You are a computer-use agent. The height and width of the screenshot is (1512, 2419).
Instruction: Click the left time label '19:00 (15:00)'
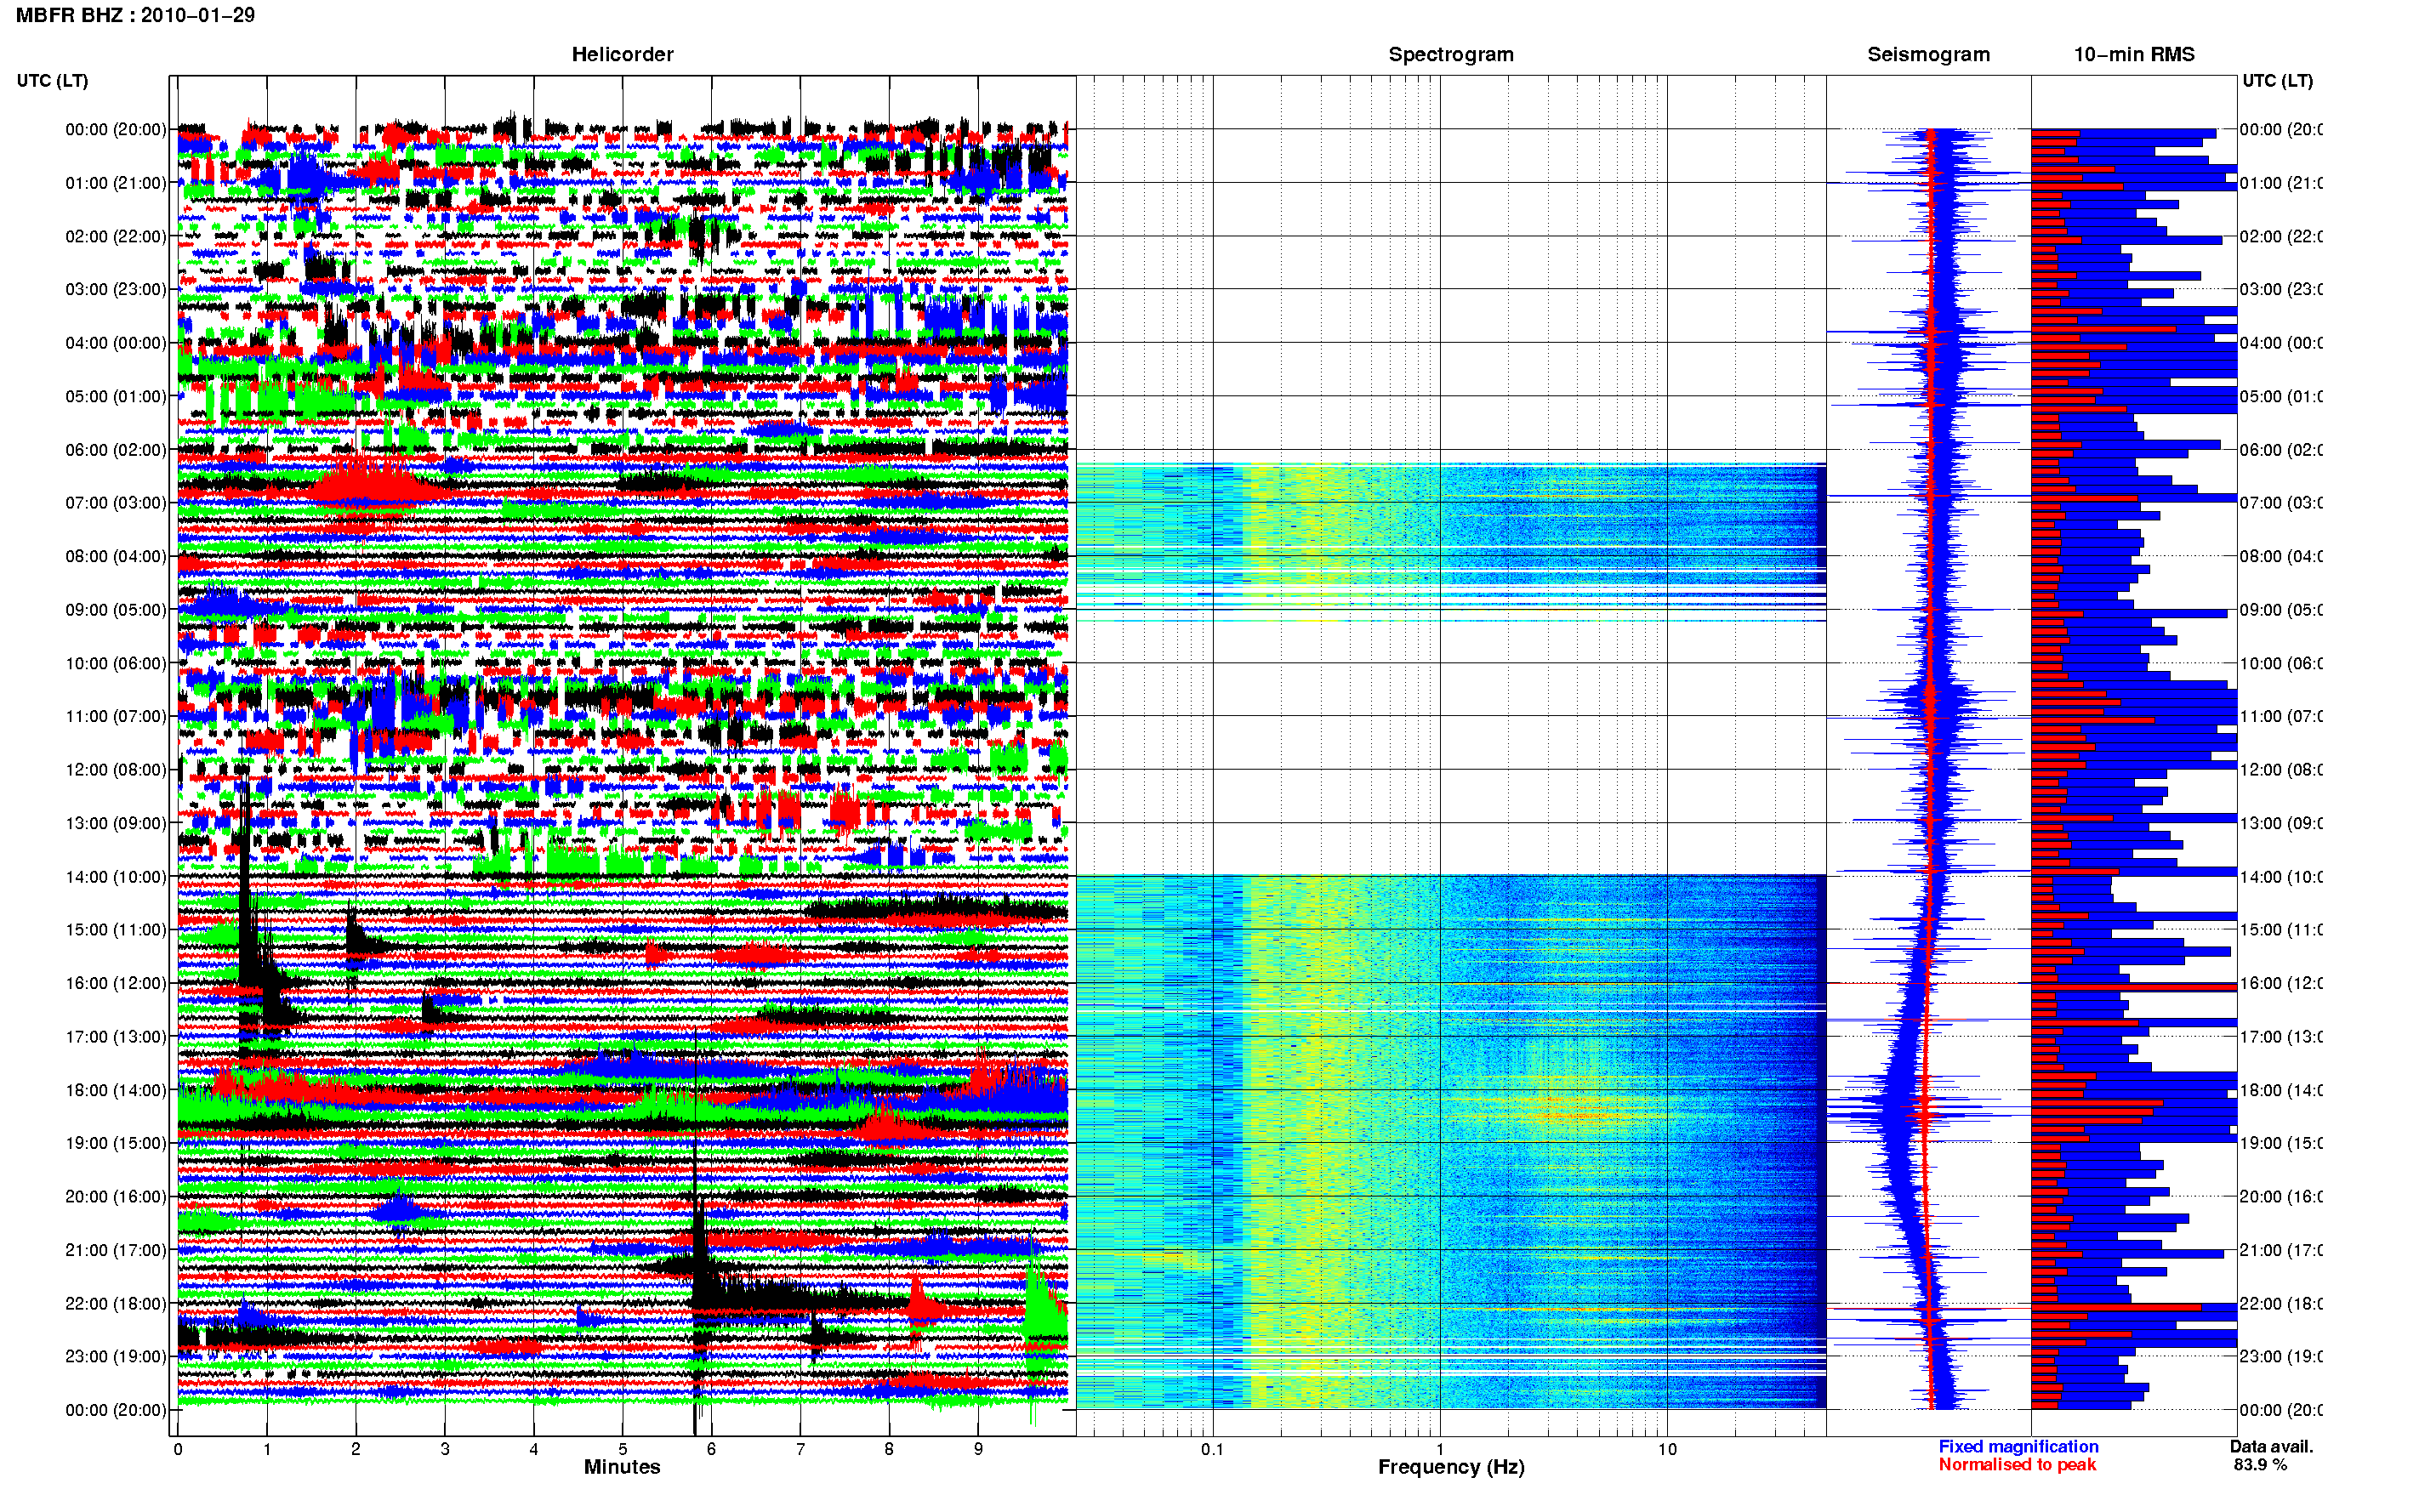tap(116, 1143)
